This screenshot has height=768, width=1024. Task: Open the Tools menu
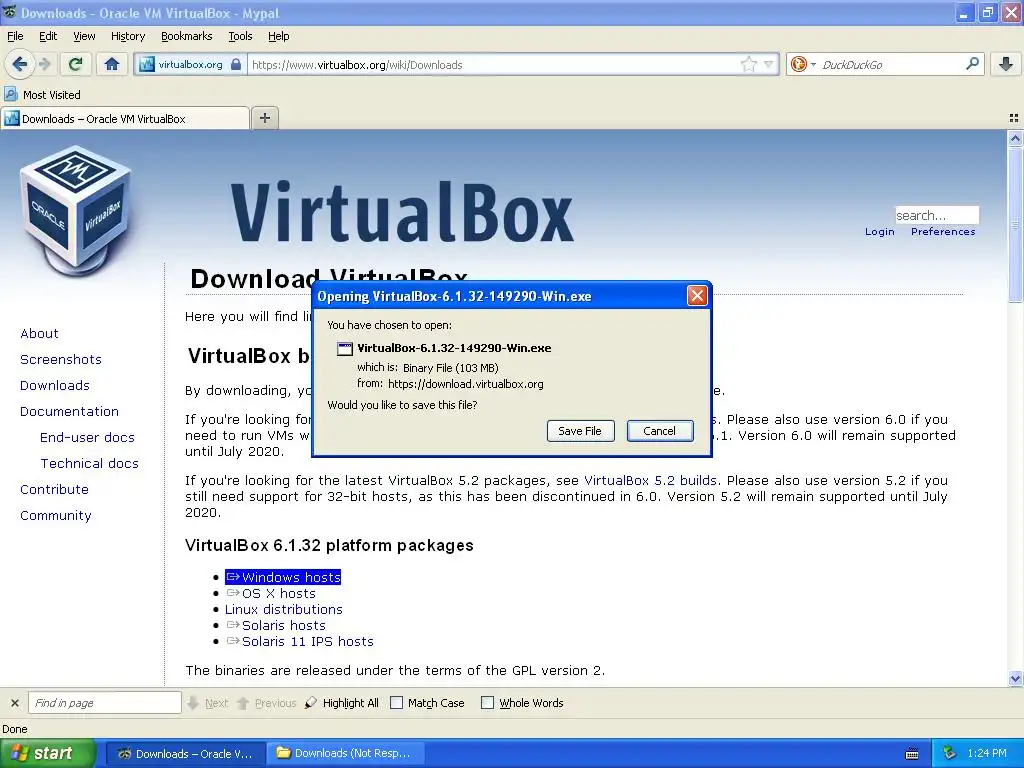[x=240, y=36]
